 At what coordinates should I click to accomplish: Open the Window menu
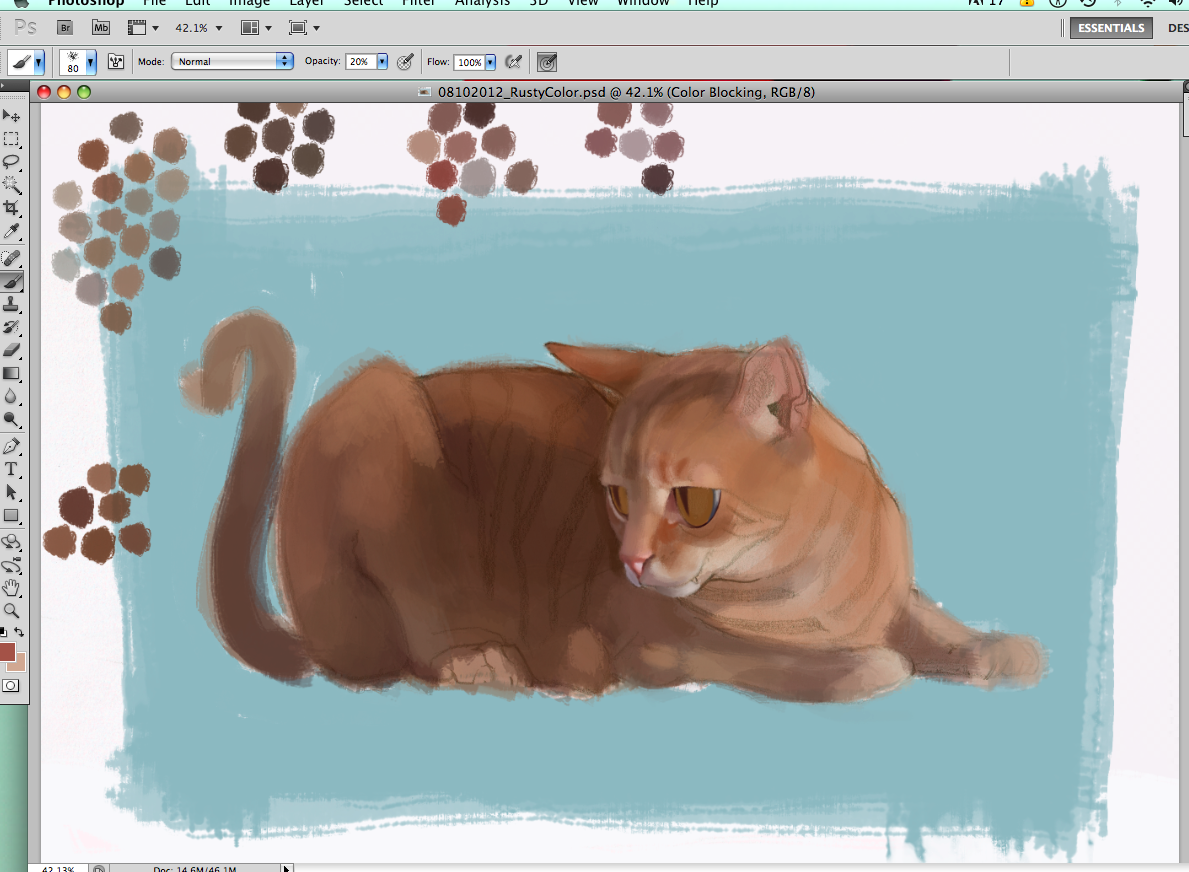[x=643, y=4]
